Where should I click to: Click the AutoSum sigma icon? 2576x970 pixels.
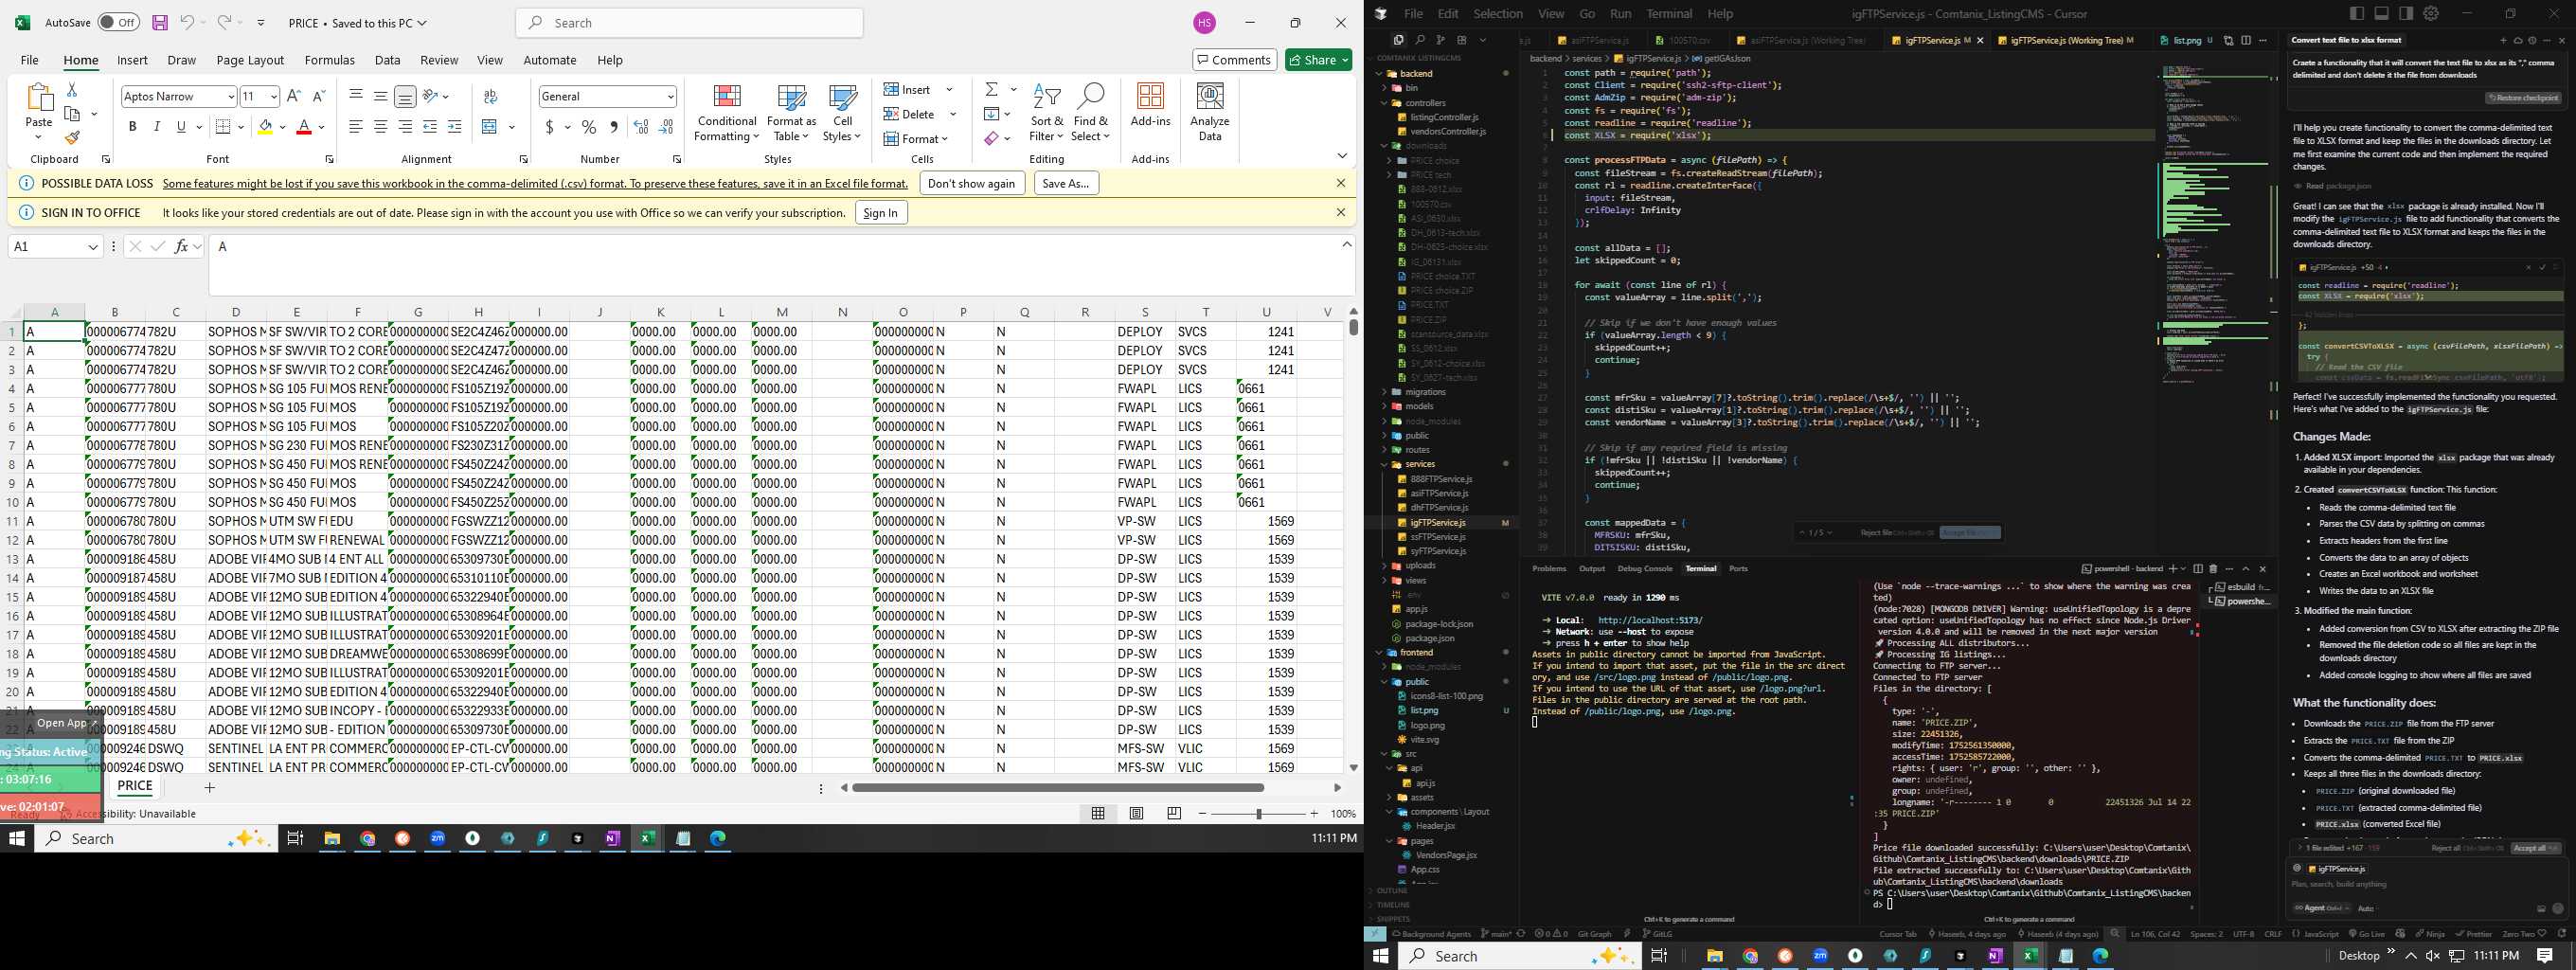pos(991,90)
